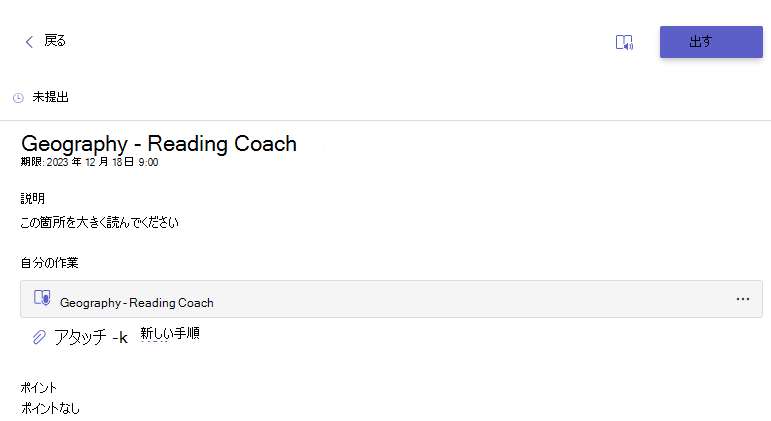
Task: Click the instruction text この箇所を大きく読んでください
Action: point(99,222)
